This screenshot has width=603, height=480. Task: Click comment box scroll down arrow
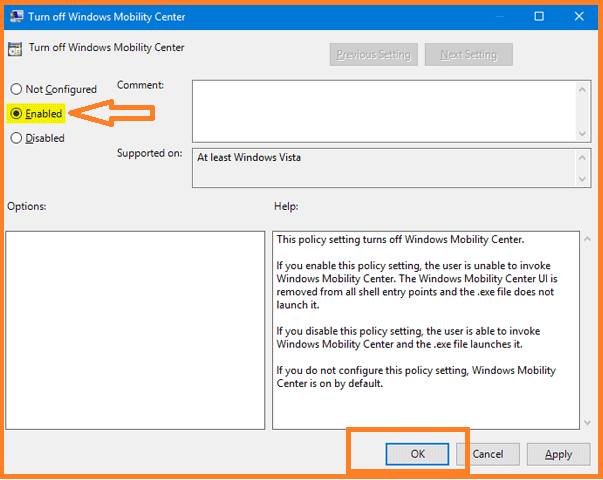tap(582, 133)
